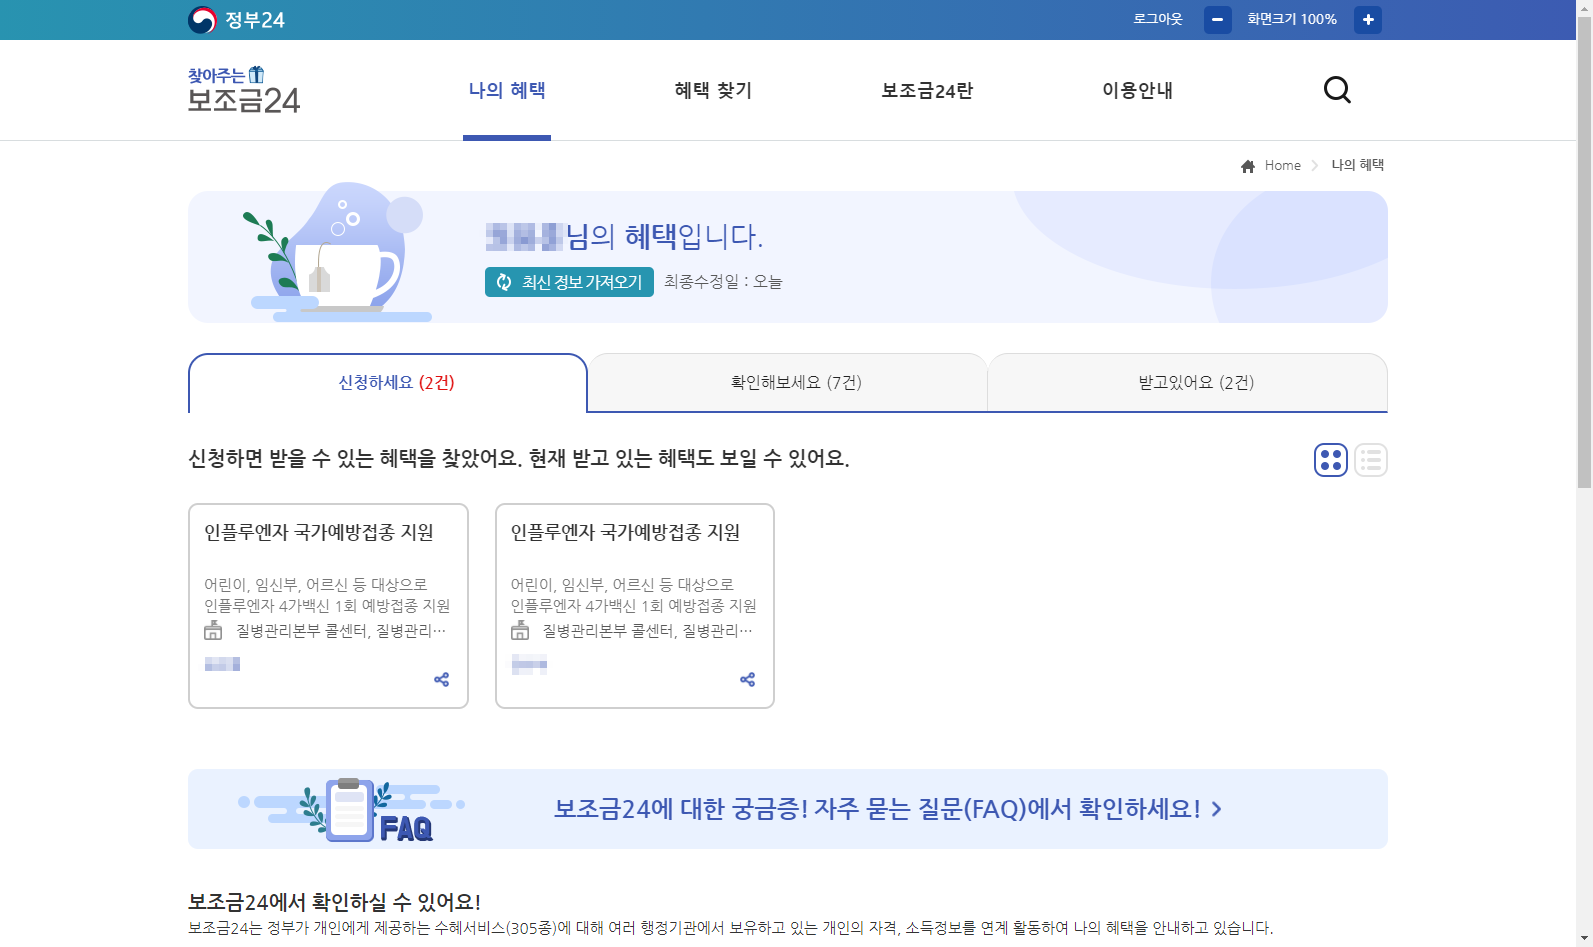Click 최신 정보 가져오기 button

(x=569, y=282)
